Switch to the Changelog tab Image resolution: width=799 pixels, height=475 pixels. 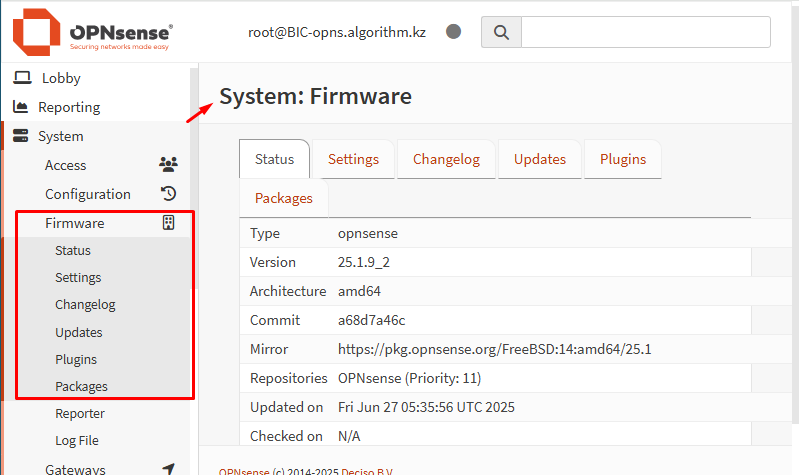tap(446, 159)
